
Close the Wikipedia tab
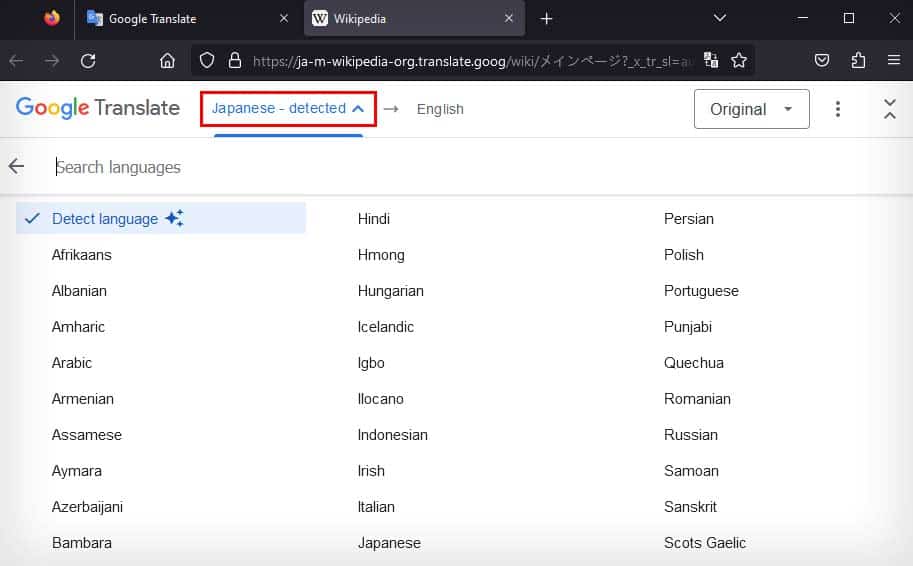[x=508, y=19]
